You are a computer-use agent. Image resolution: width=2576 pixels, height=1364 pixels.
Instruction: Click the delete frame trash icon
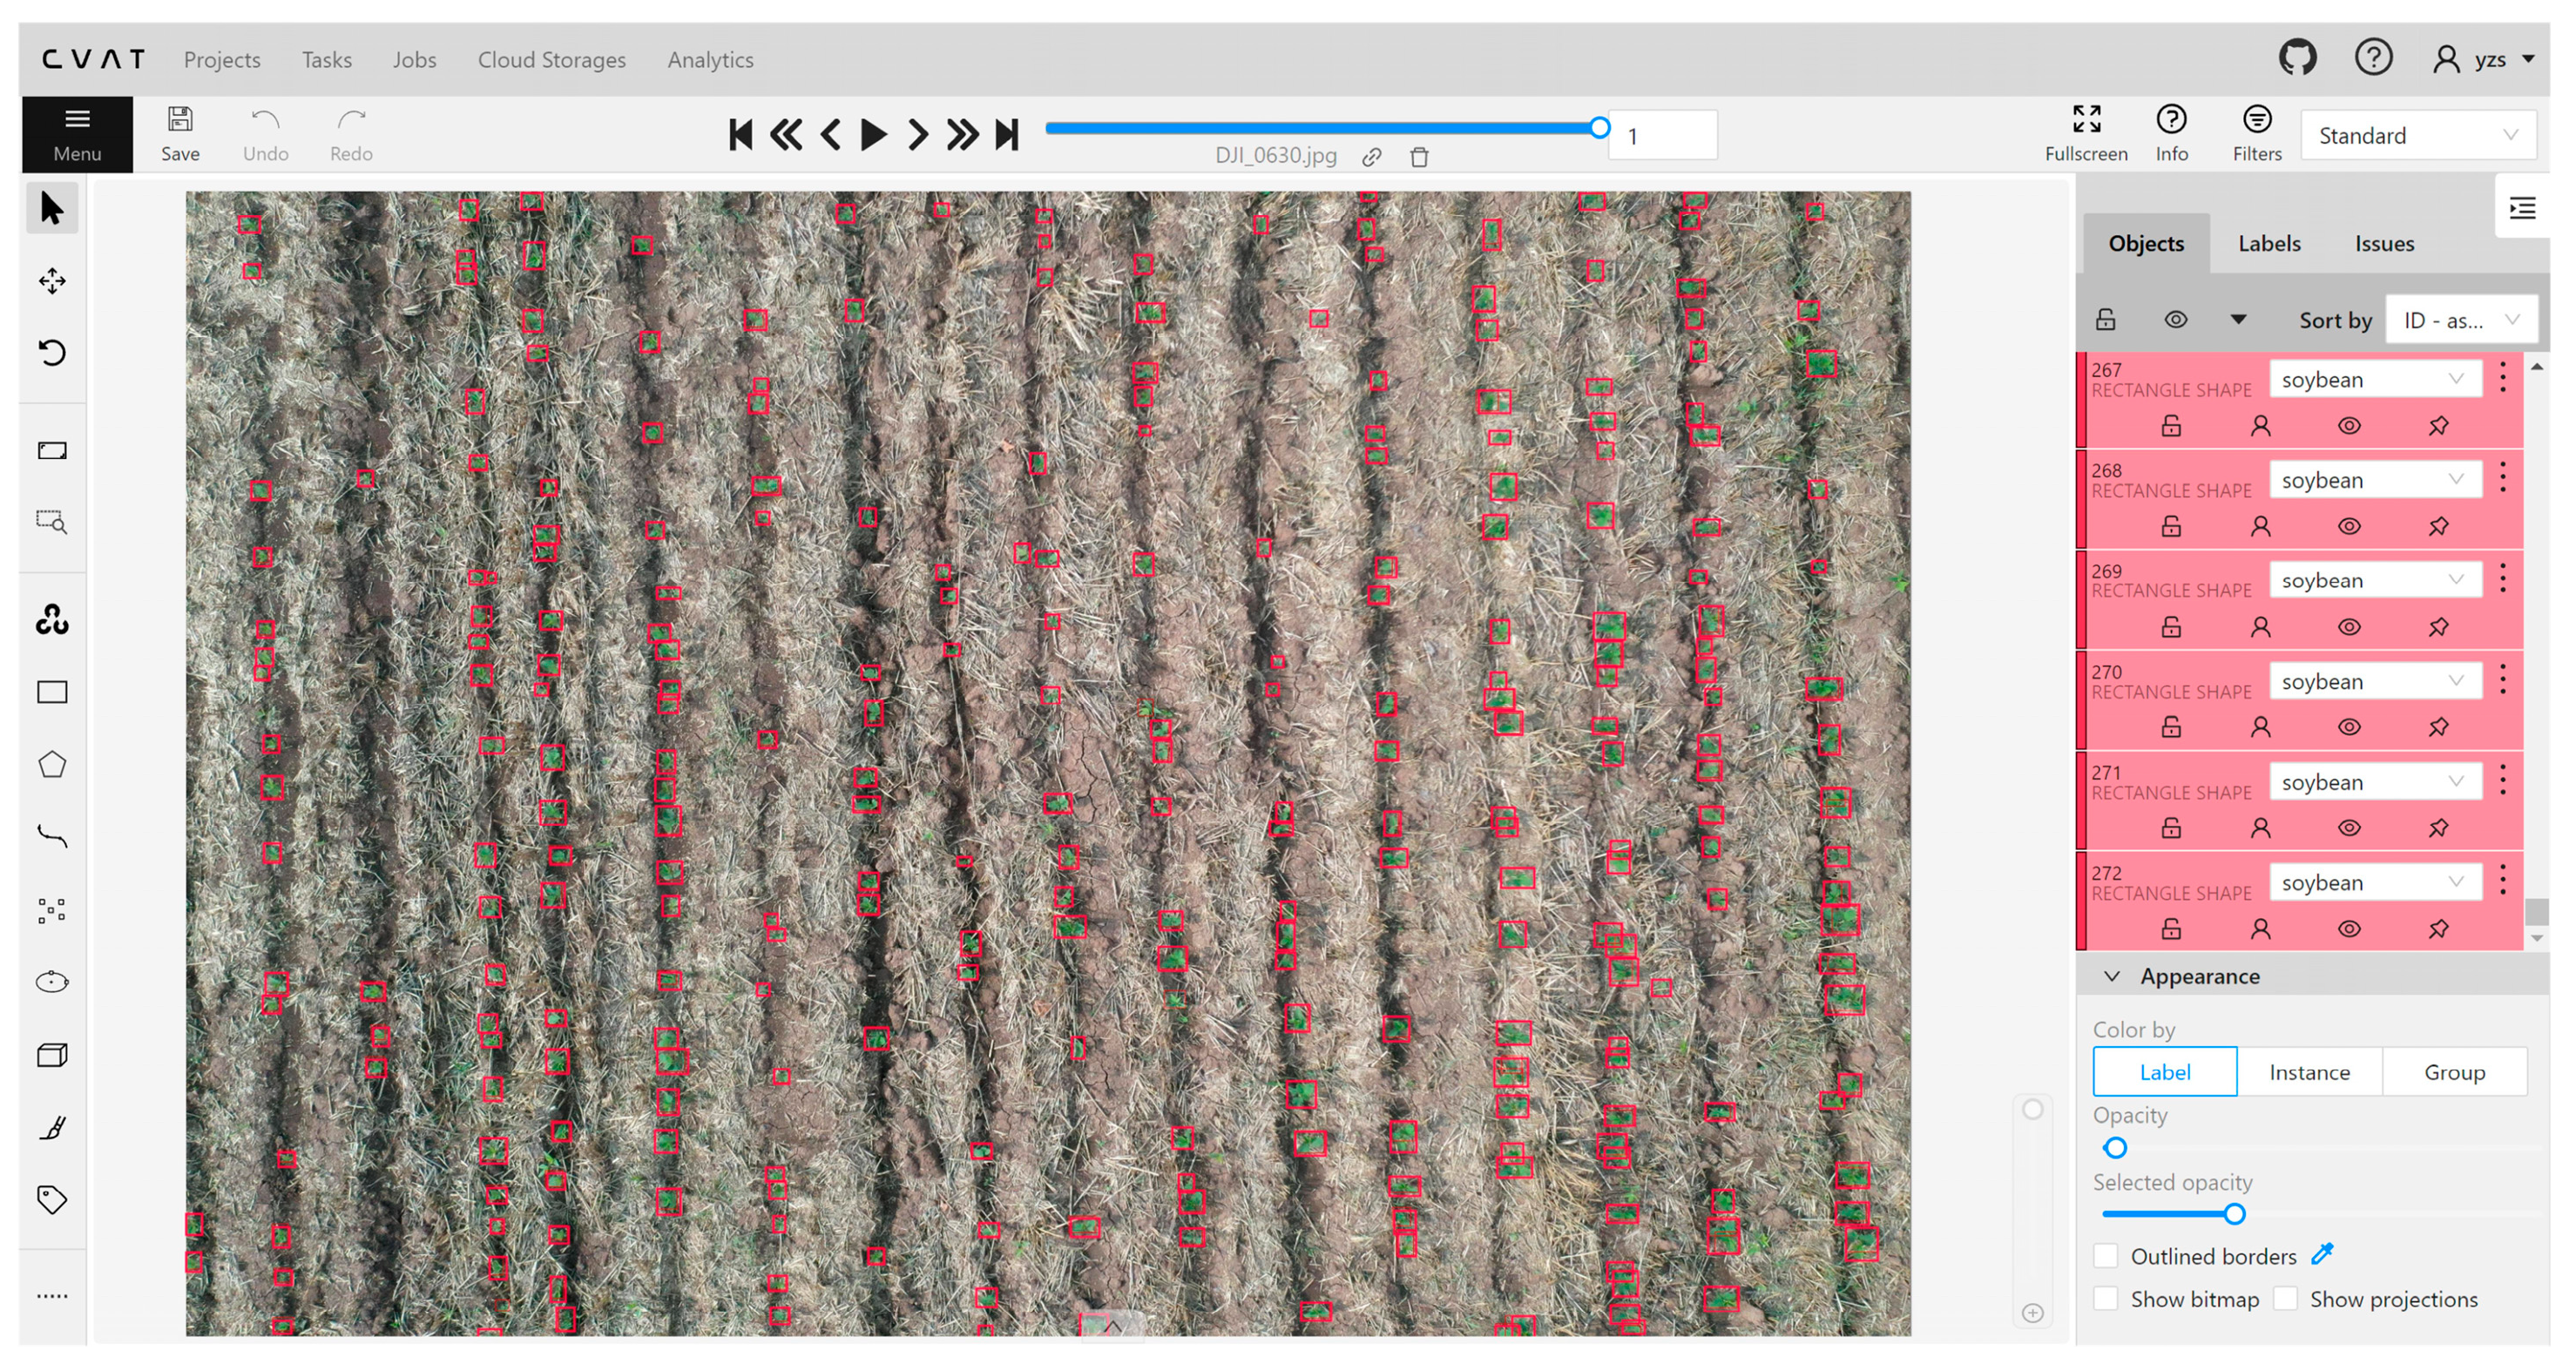point(1419,157)
